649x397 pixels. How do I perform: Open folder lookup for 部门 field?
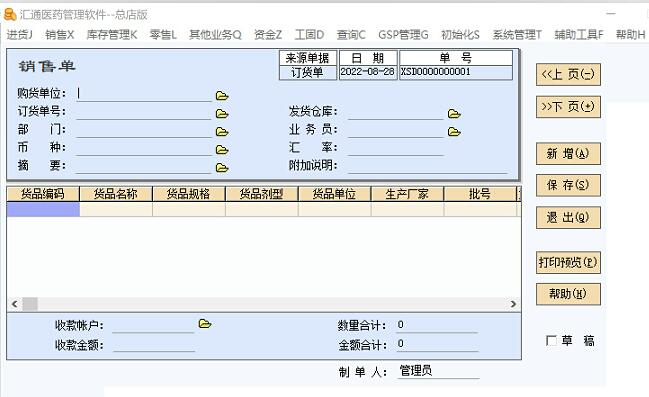(222, 132)
